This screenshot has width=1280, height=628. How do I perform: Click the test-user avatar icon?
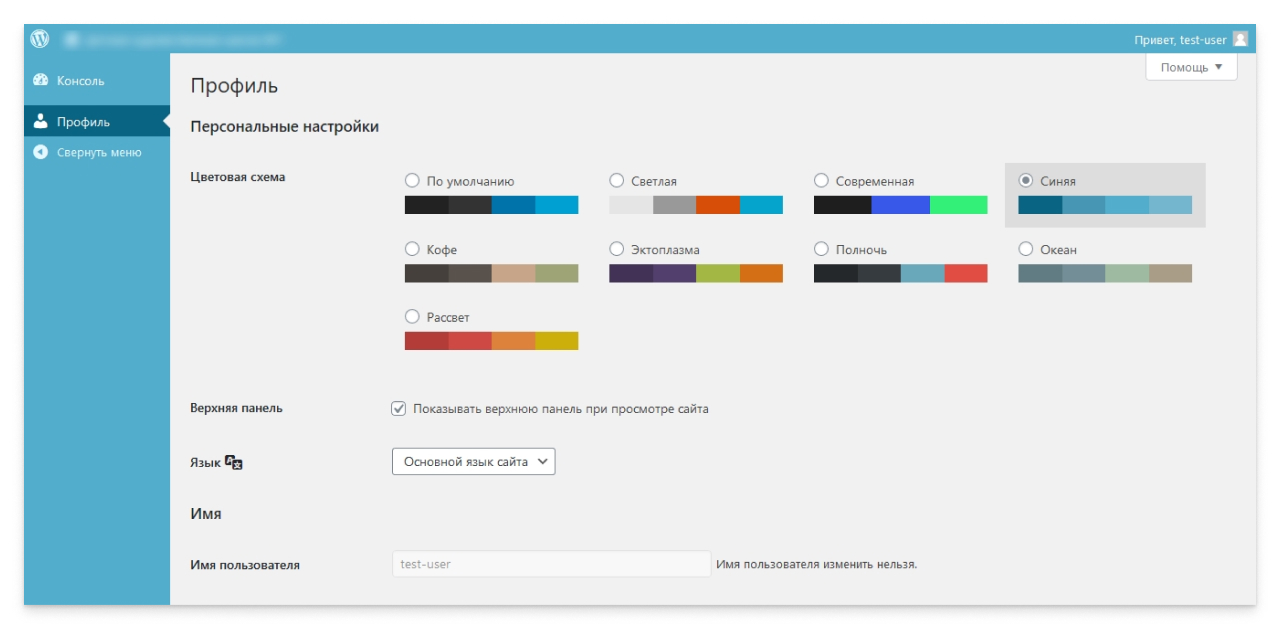(1240, 39)
